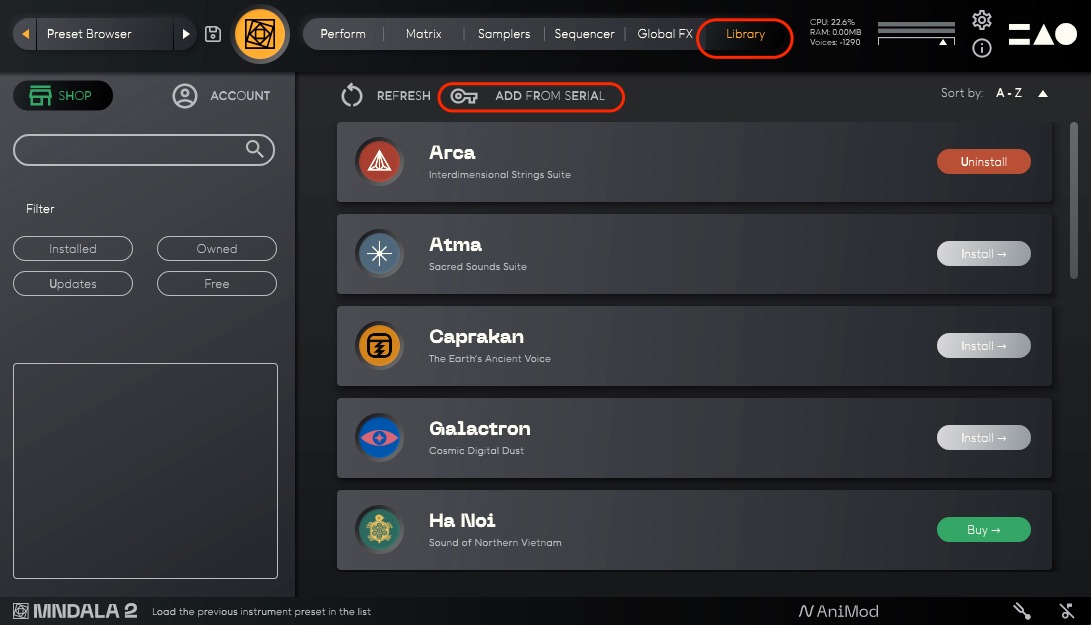The width and height of the screenshot is (1091, 625).
Task: Toggle the Owned filter
Action: click(x=217, y=248)
